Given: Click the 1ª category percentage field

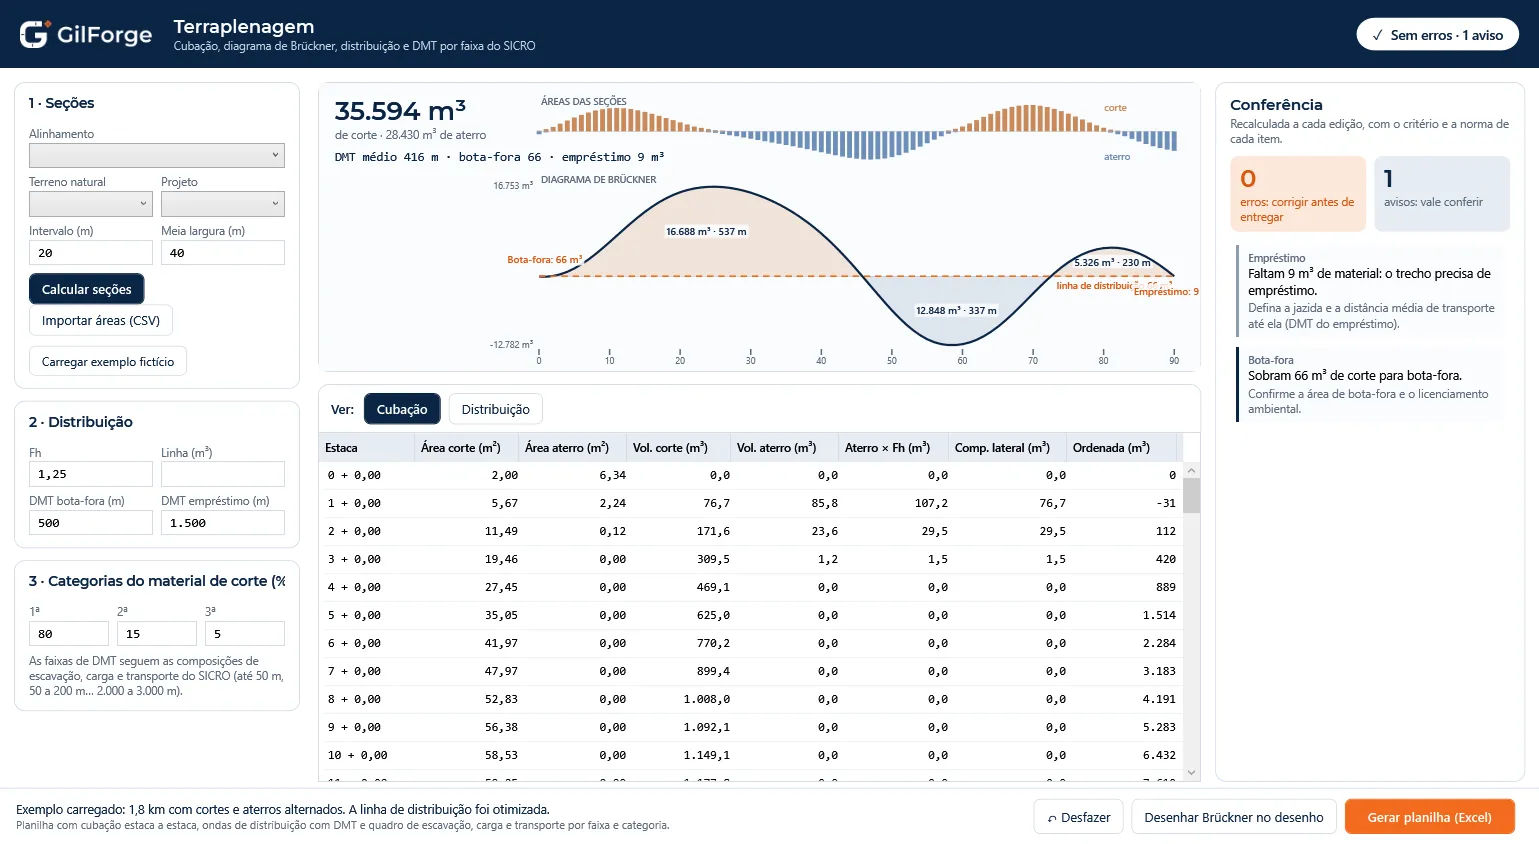Looking at the screenshot, I should point(69,634).
